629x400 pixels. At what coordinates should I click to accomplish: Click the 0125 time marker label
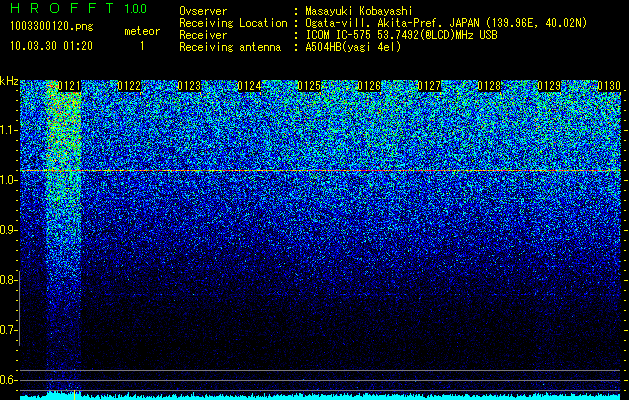click(x=309, y=86)
